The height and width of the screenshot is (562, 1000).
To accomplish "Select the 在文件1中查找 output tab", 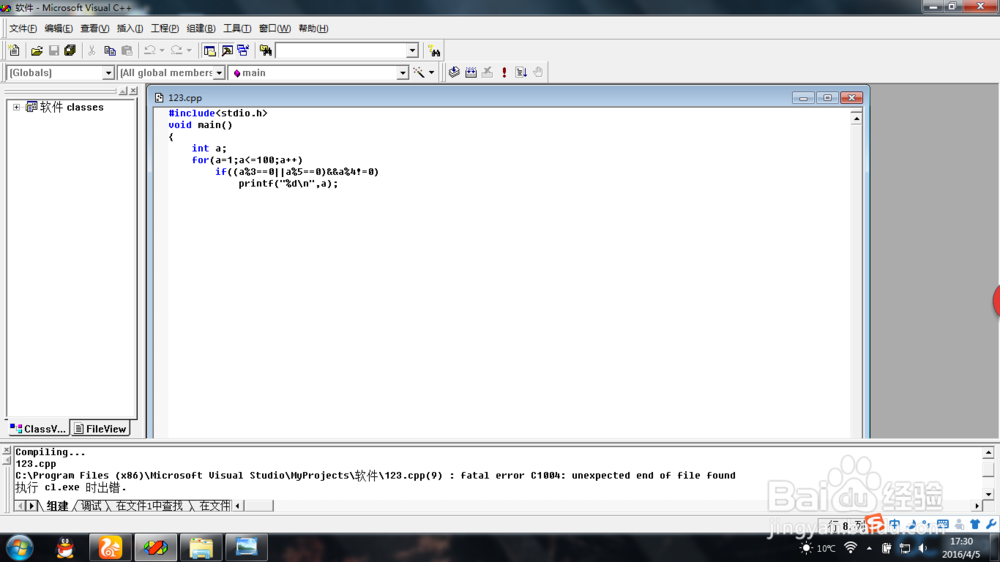I will [149, 506].
